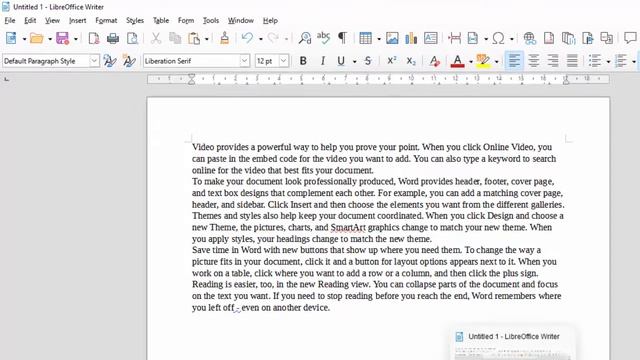Screen dimensions: 640x360
Task: Click the Insert Footnote icon
Action: [x=549, y=38]
